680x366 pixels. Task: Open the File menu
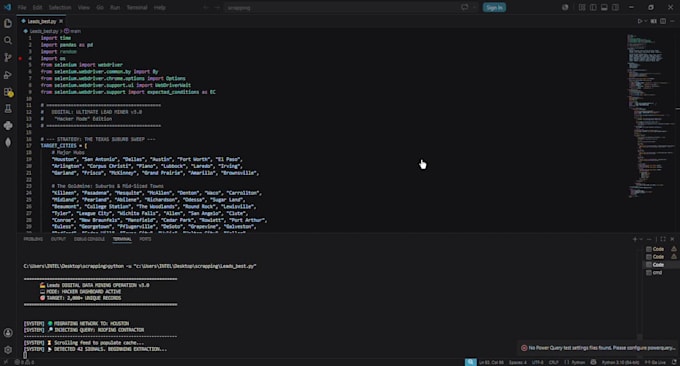coord(22,7)
